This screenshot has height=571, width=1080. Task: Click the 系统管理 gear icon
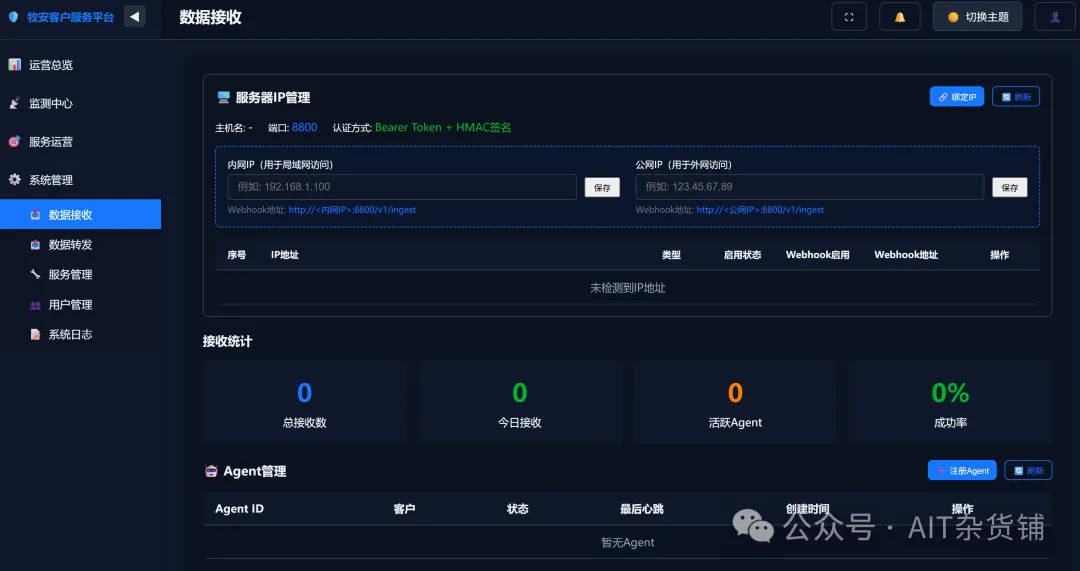click(x=14, y=180)
